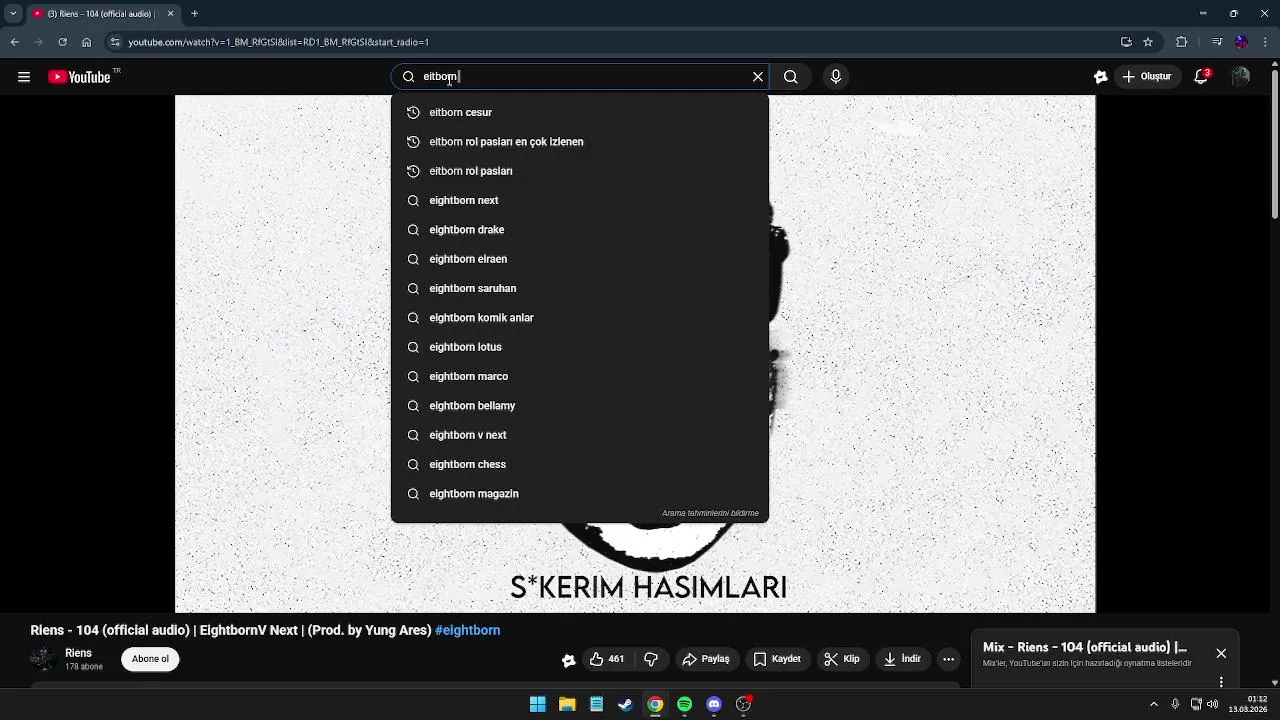
Task: Go to YouTube home via logo
Action: 79,77
